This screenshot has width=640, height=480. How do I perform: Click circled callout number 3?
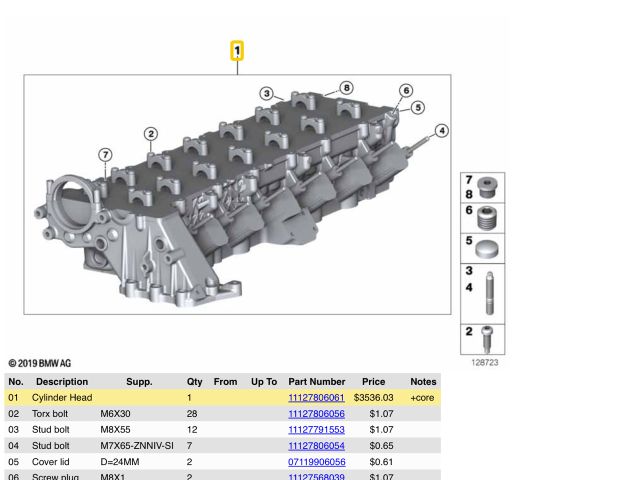[x=266, y=94]
